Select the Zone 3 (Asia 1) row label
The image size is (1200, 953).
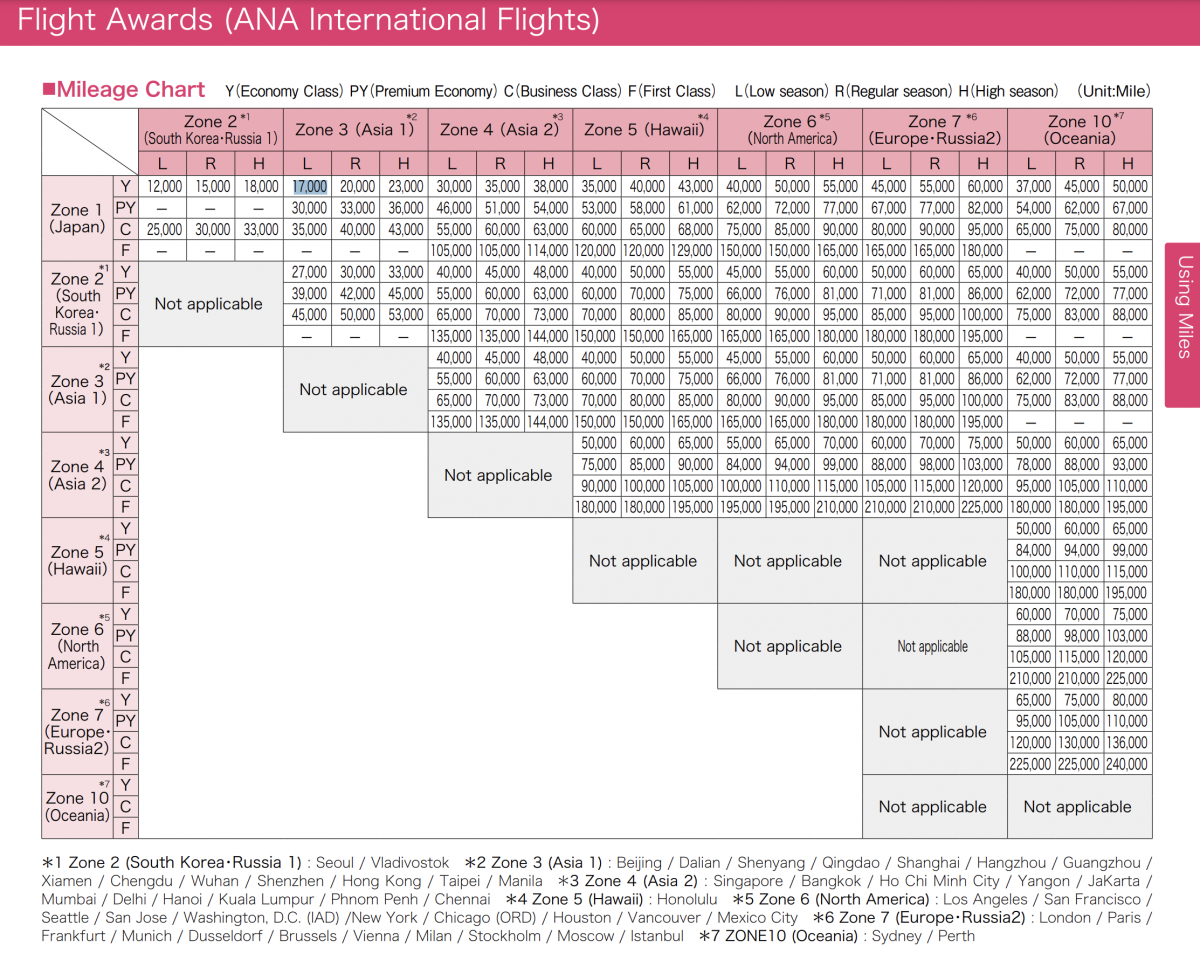77,389
